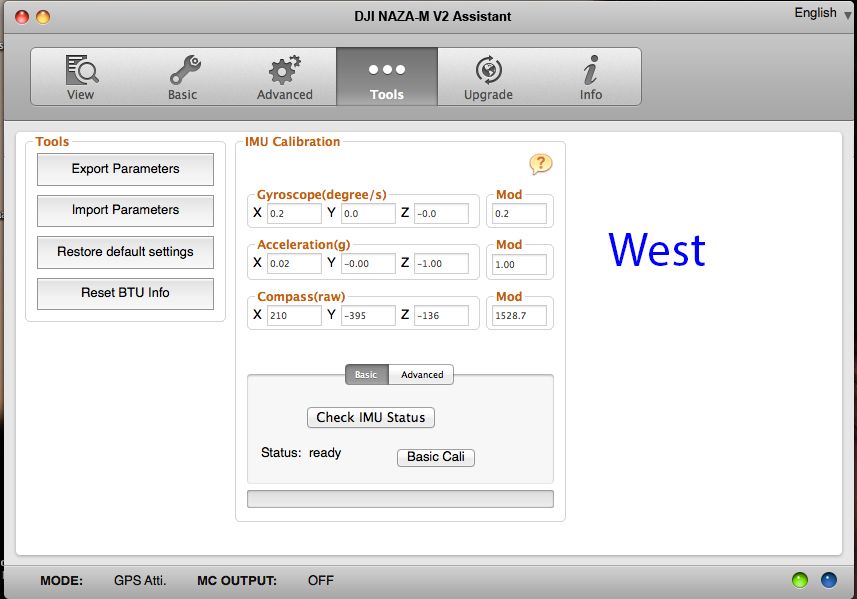Click the Compass Z value field
Screen dimensions: 857x599
coord(441,315)
